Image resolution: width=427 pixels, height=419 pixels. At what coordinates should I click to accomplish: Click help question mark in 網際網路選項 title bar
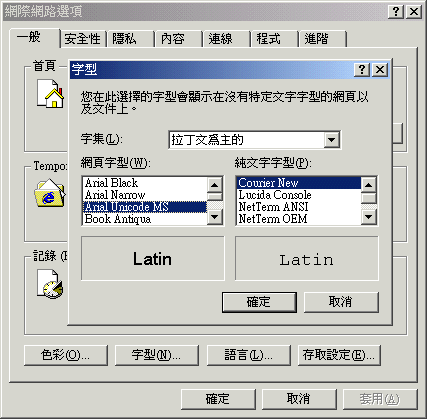pos(396,12)
